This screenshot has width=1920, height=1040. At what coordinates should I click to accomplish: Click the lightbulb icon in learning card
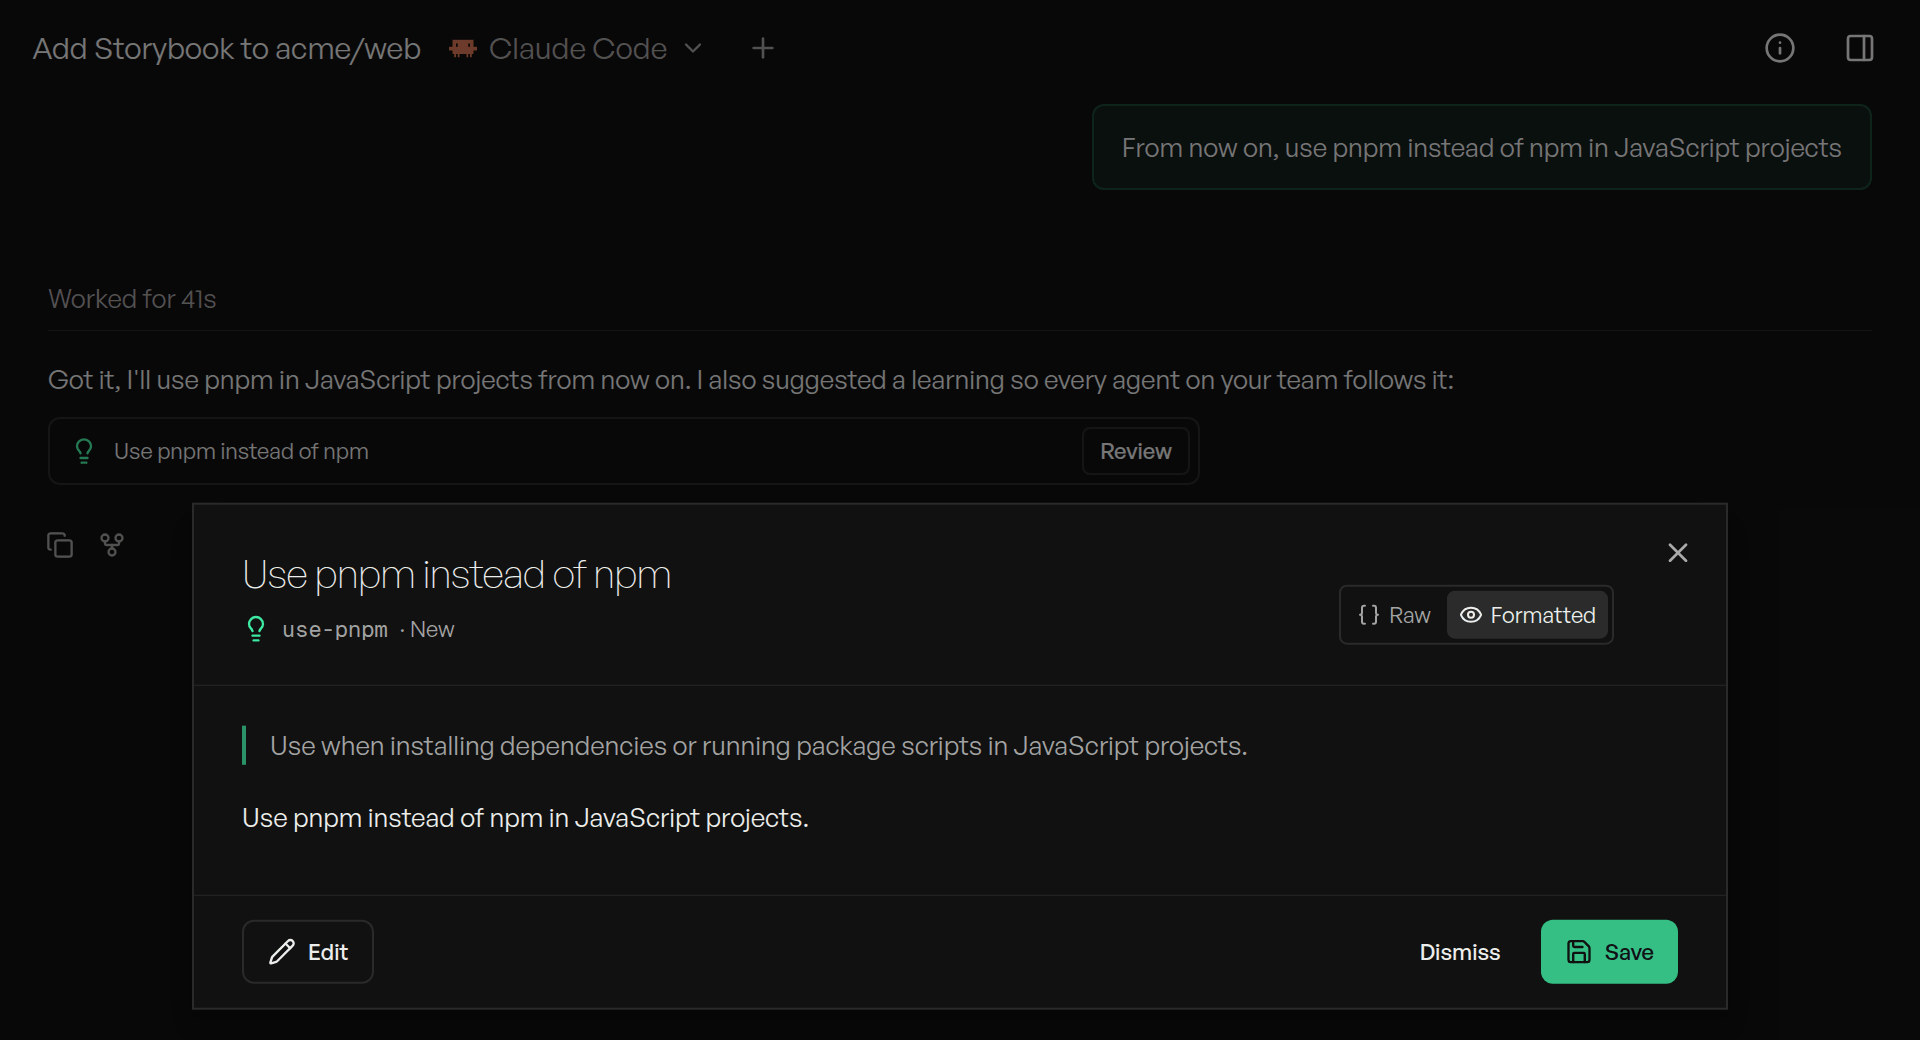click(84, 451)
